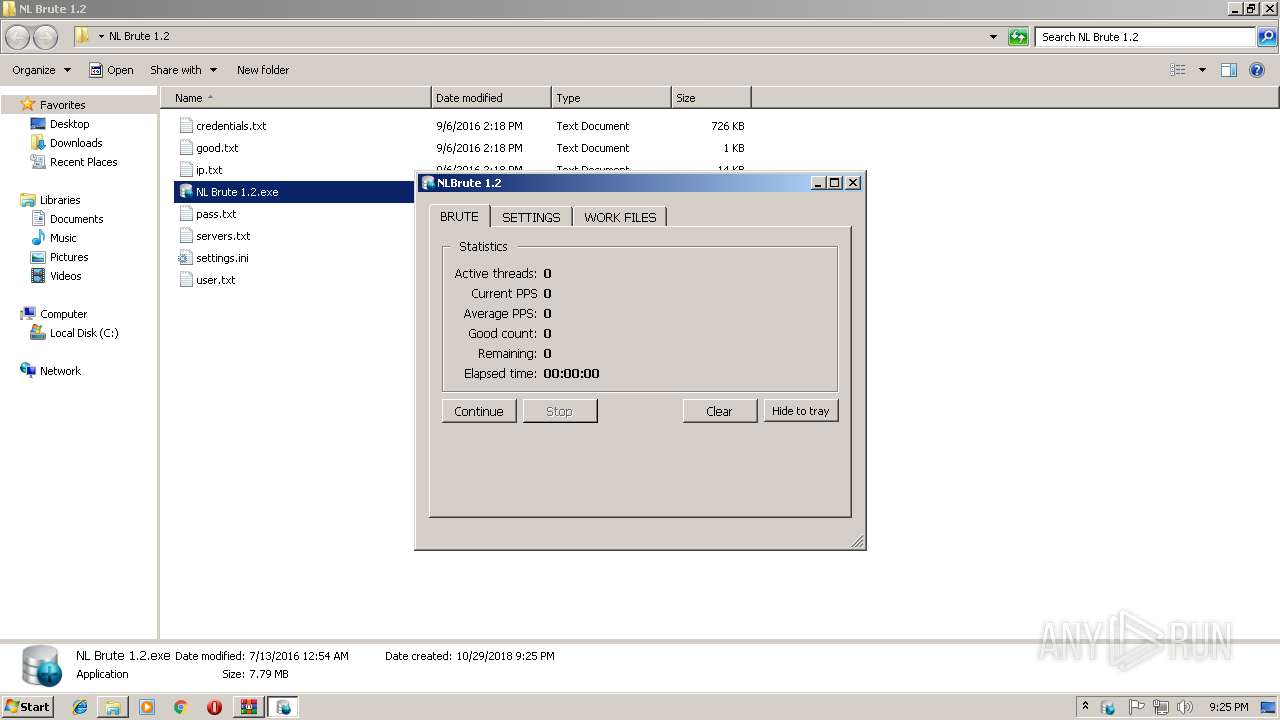Click the Clear button
Image resolution: width=1280 pixels, height=720 pixels.
point(720,411)
